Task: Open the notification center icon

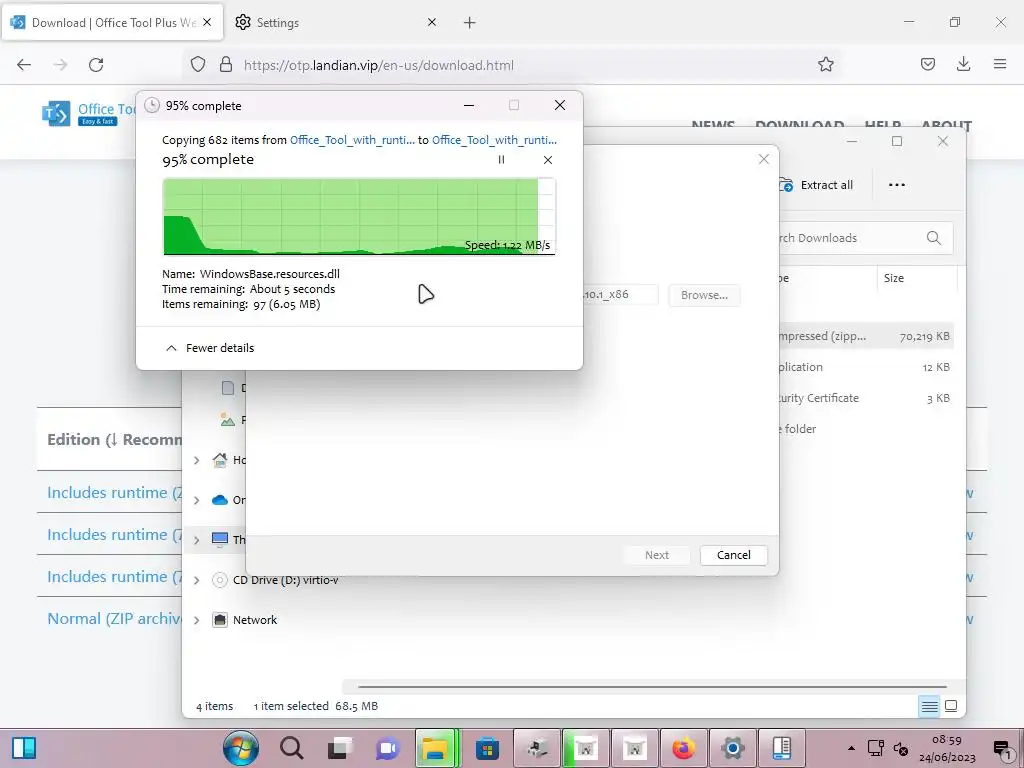Action: coord(1002,748)
